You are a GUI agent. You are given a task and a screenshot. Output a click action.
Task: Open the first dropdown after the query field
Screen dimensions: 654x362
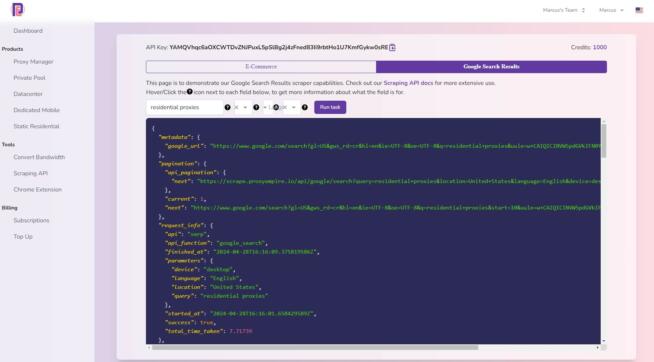point(242,107)
